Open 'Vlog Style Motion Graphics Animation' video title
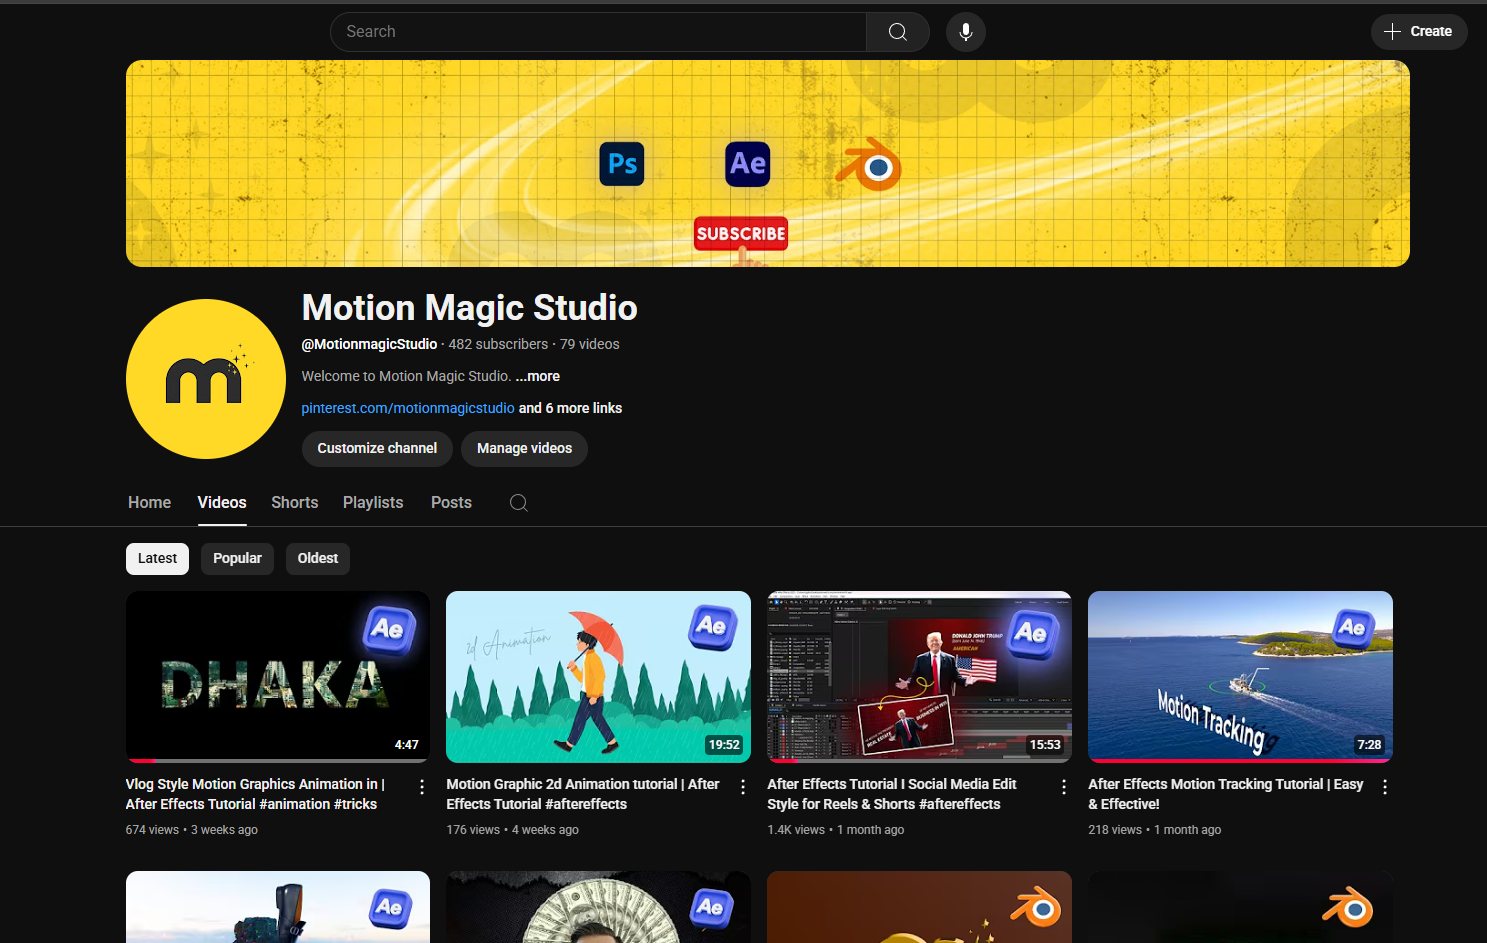The width and height of the screenshot is (1487, 943). [256, 794]
